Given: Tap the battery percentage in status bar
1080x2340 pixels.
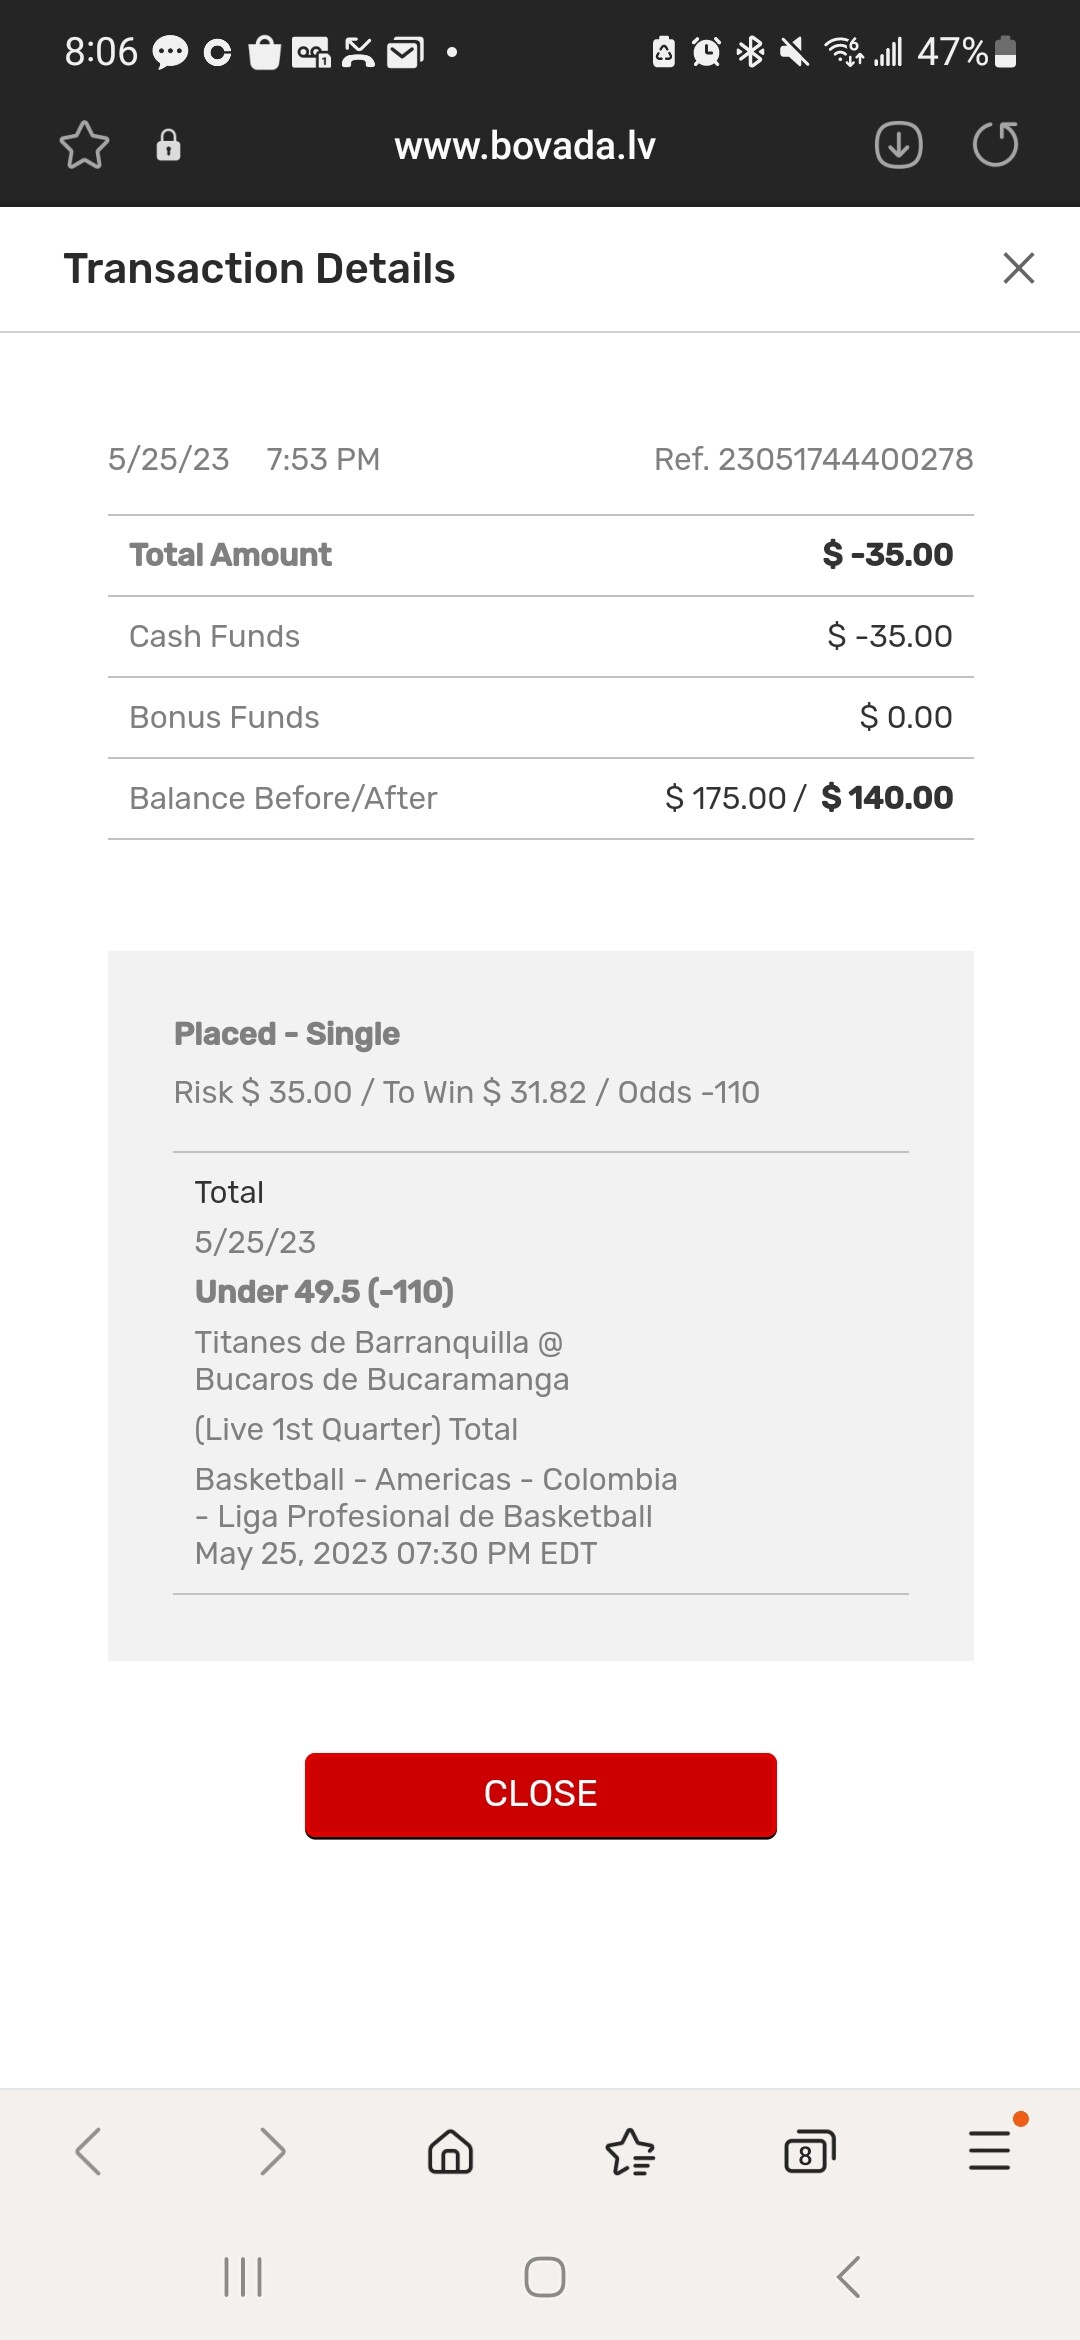Looking at the screenshot, I should point(952,52).
